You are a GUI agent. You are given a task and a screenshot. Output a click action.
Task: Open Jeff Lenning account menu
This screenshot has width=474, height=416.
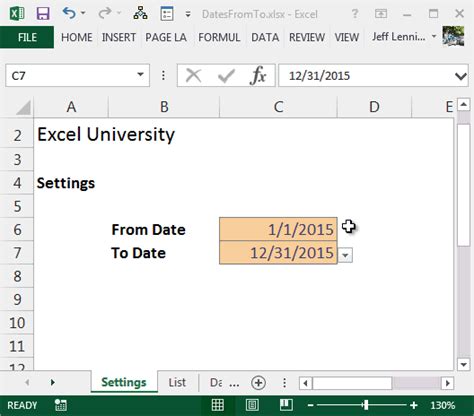pos(404,36)
